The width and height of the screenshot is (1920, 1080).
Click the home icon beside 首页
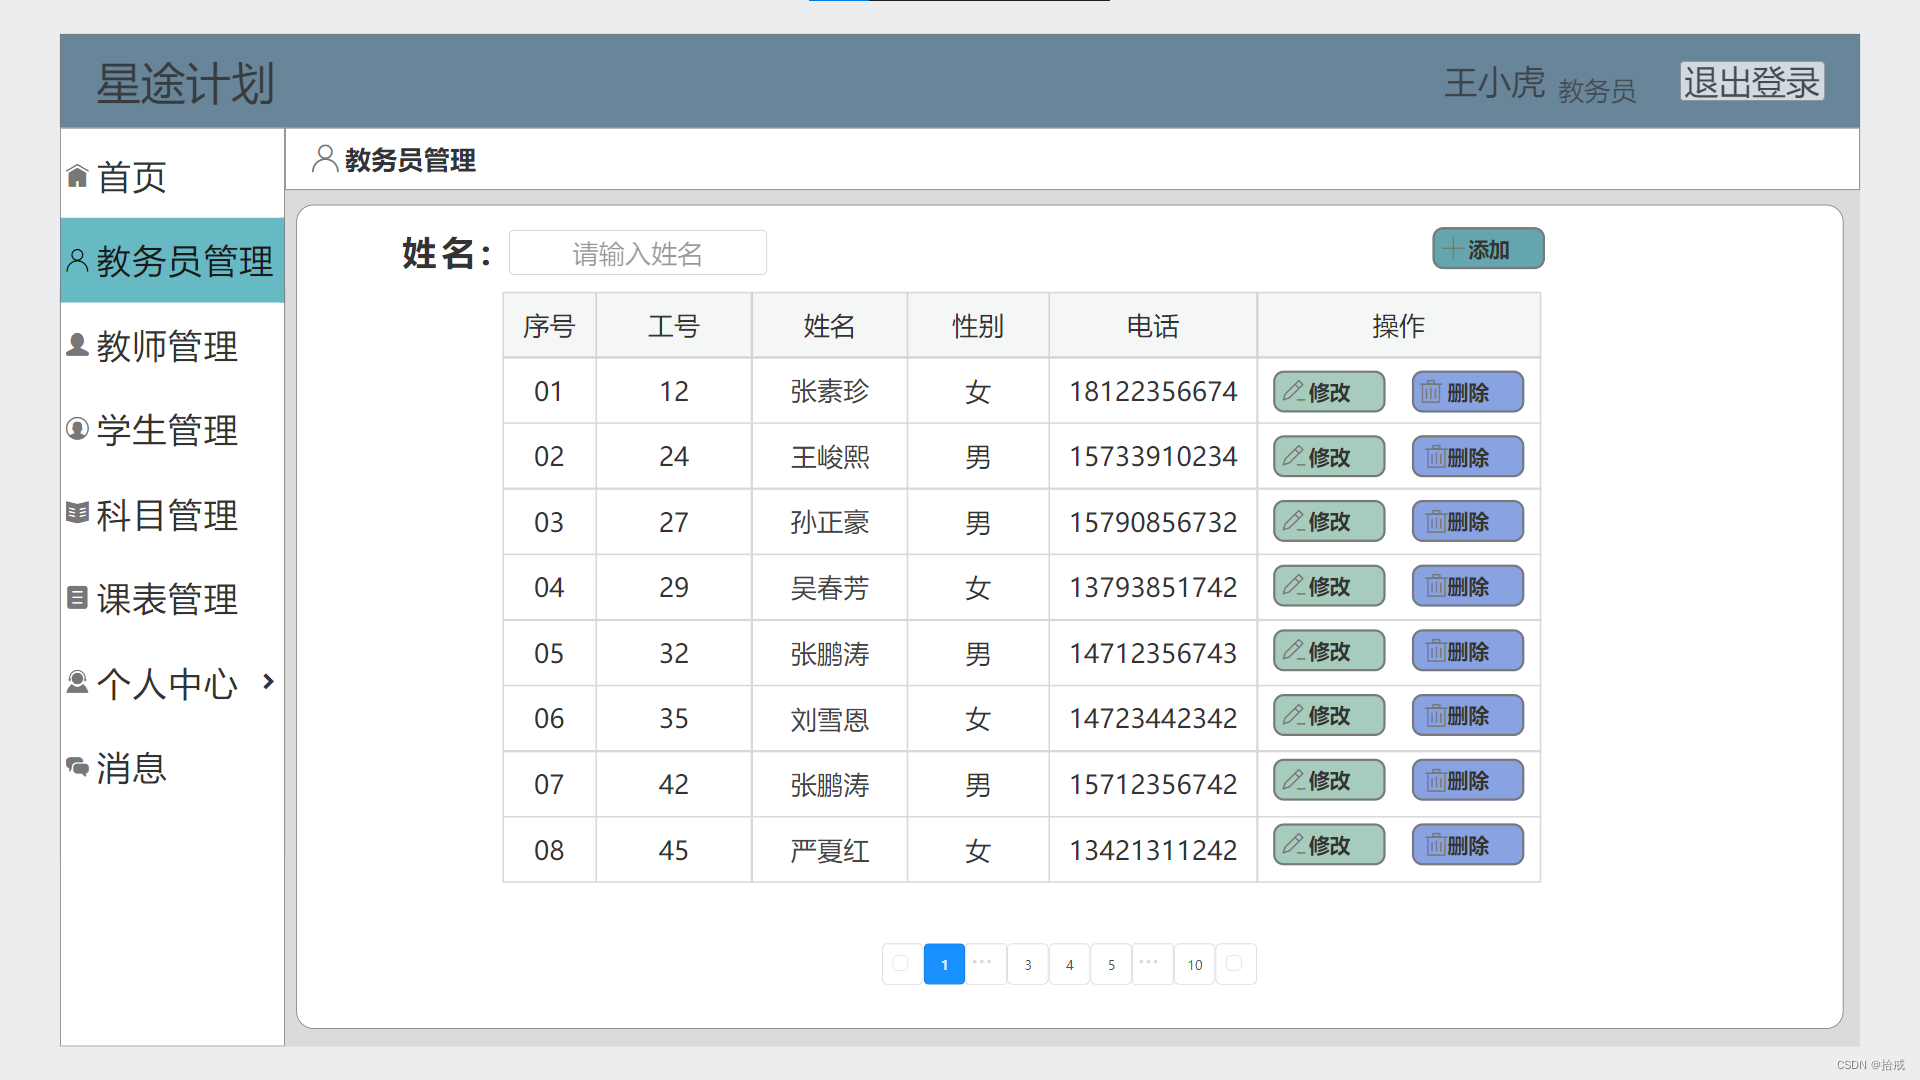pos(77,177)
